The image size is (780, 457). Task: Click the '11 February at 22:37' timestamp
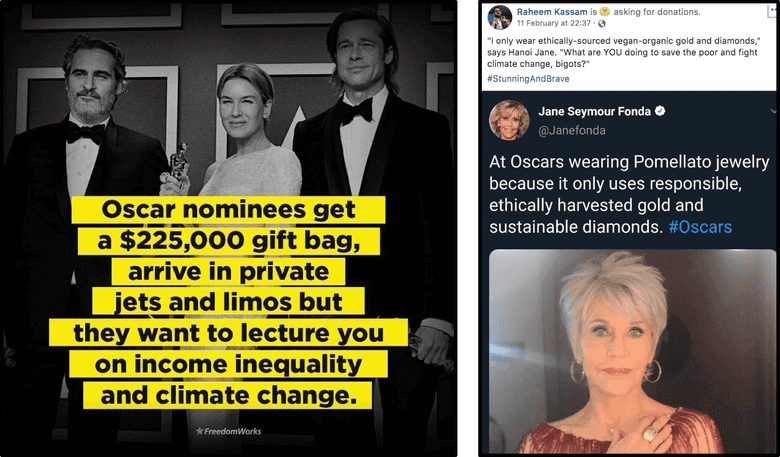click(553, 23)
